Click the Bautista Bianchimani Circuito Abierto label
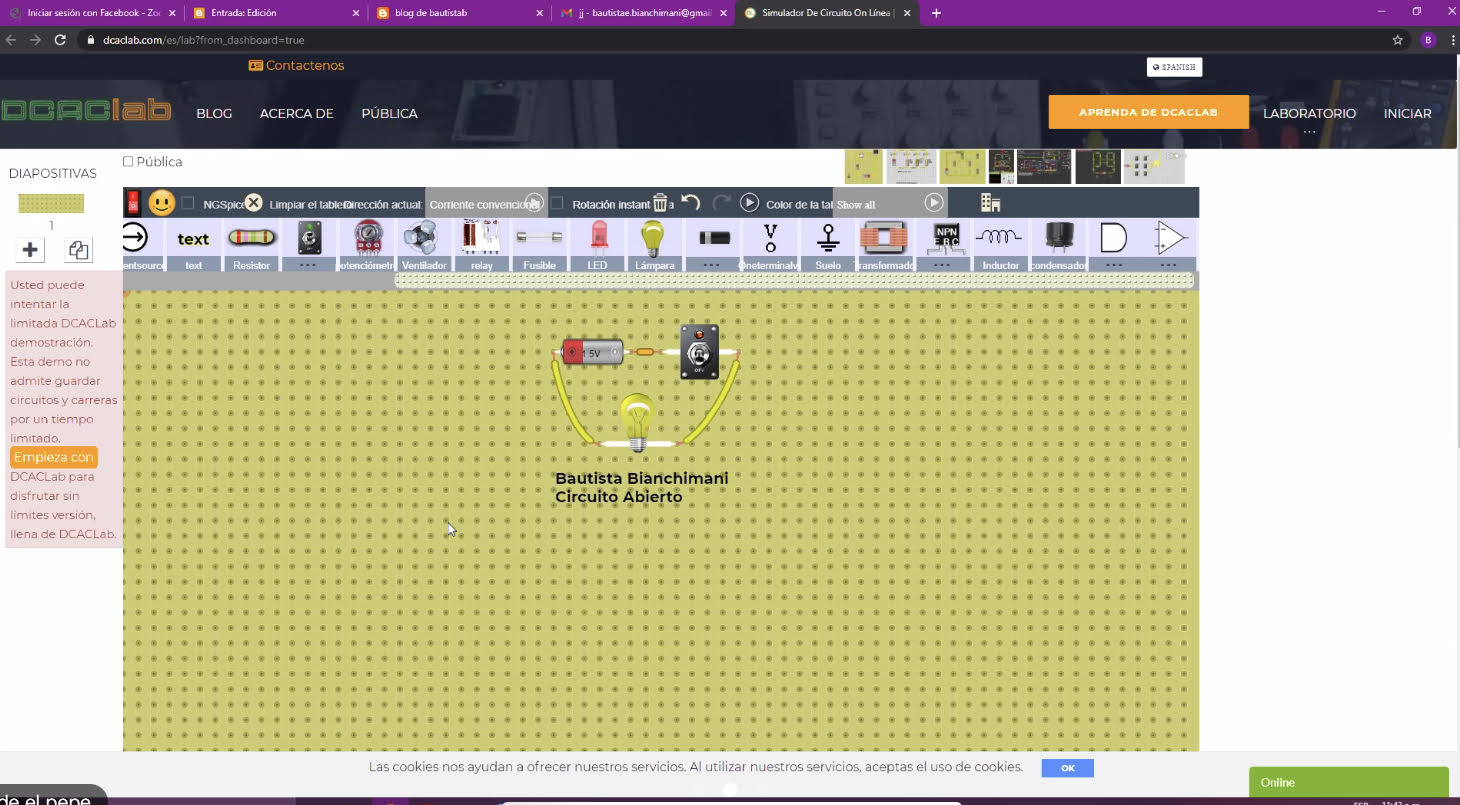The width and height of the screenshot is (1460, 805). pyautogui.click(x=641, y=487)
